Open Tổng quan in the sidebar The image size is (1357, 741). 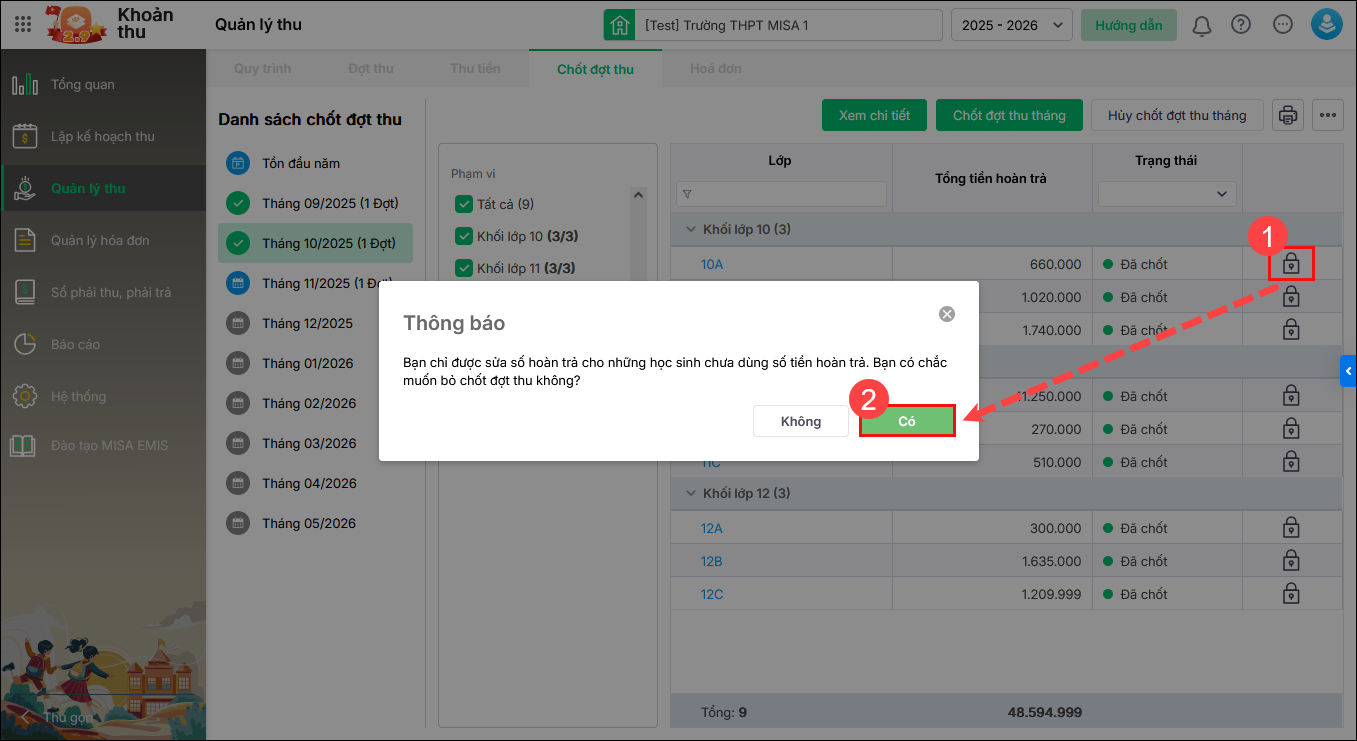click(103, 84)
